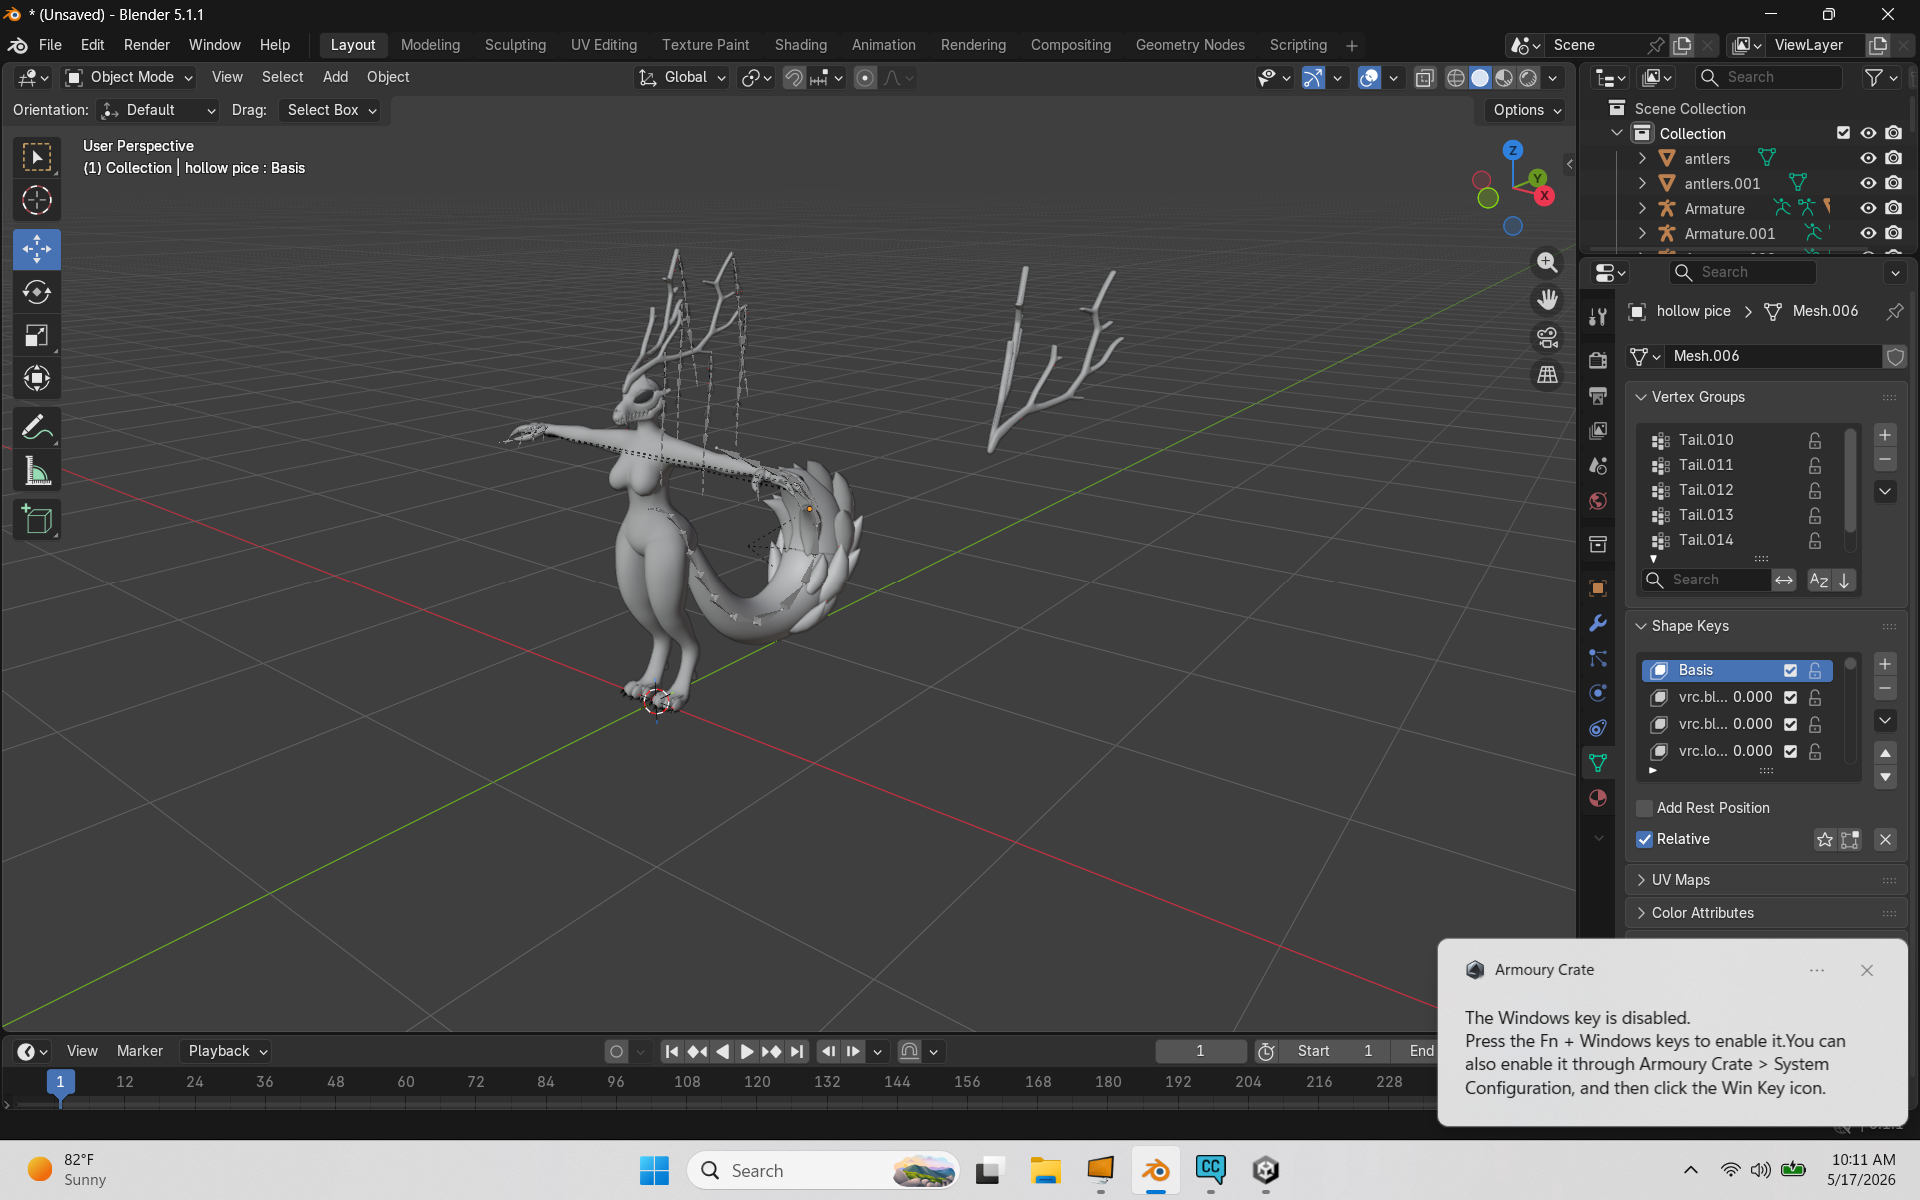Choose the Add Cube tool
The height and width of the screenshot is (1200, 1920).
click(37, 520)
